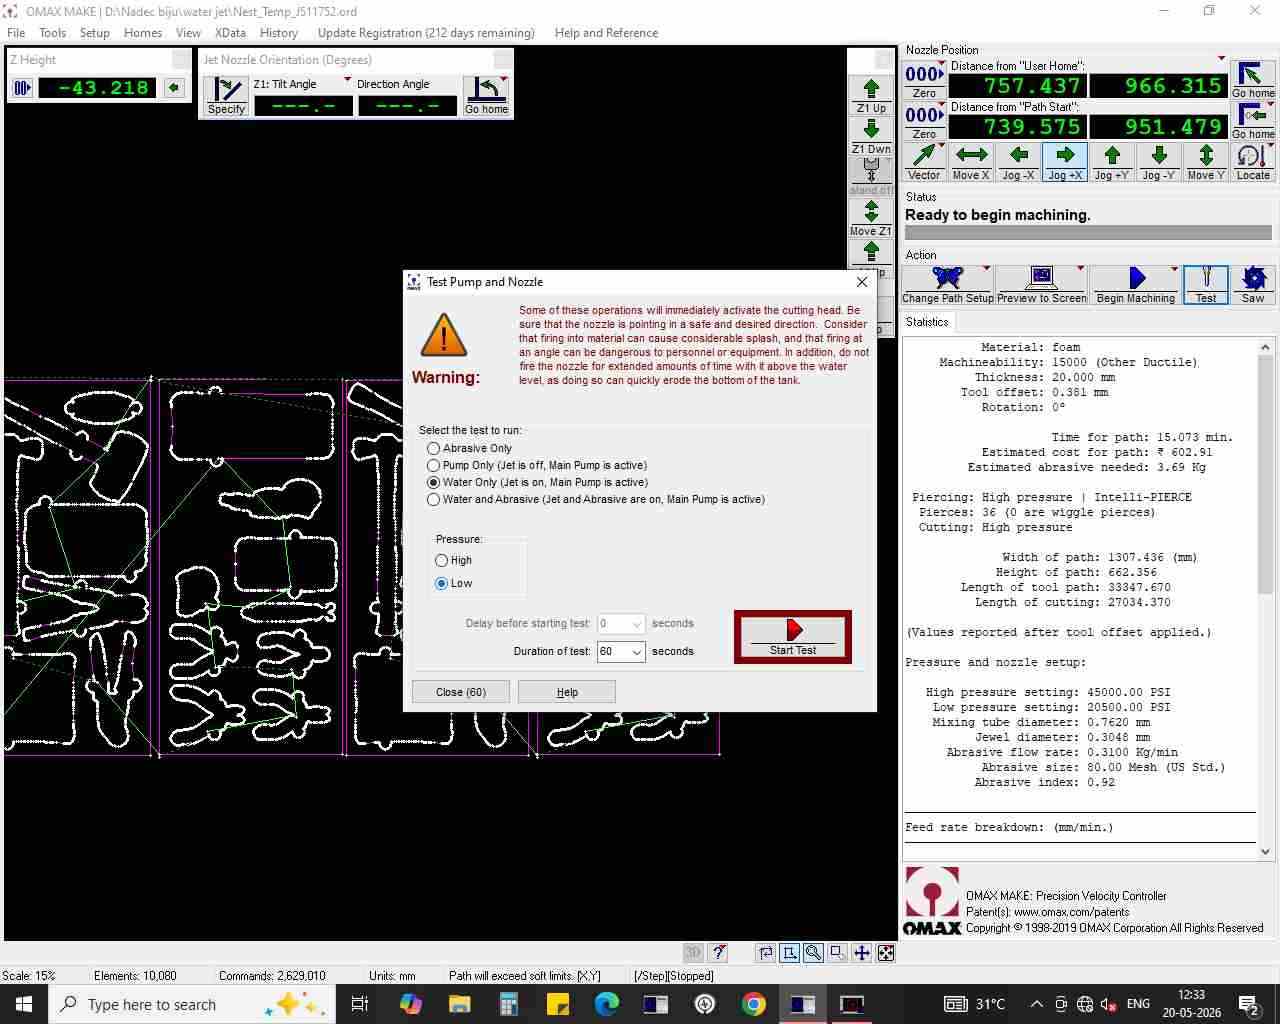The width and height of the screenshot is (1280, 1024).
Task: Click the Close (60) button
Action: (x=461, y=692)
